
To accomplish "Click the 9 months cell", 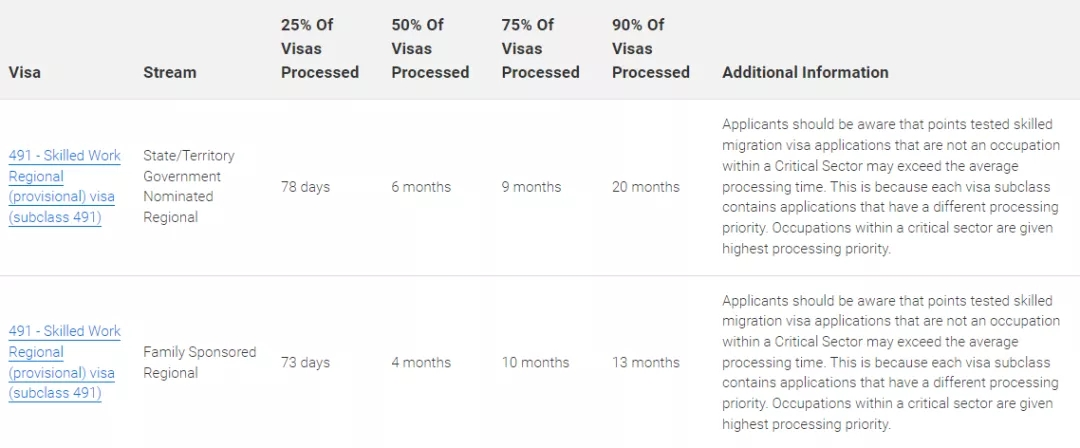I will coord(531,187).
